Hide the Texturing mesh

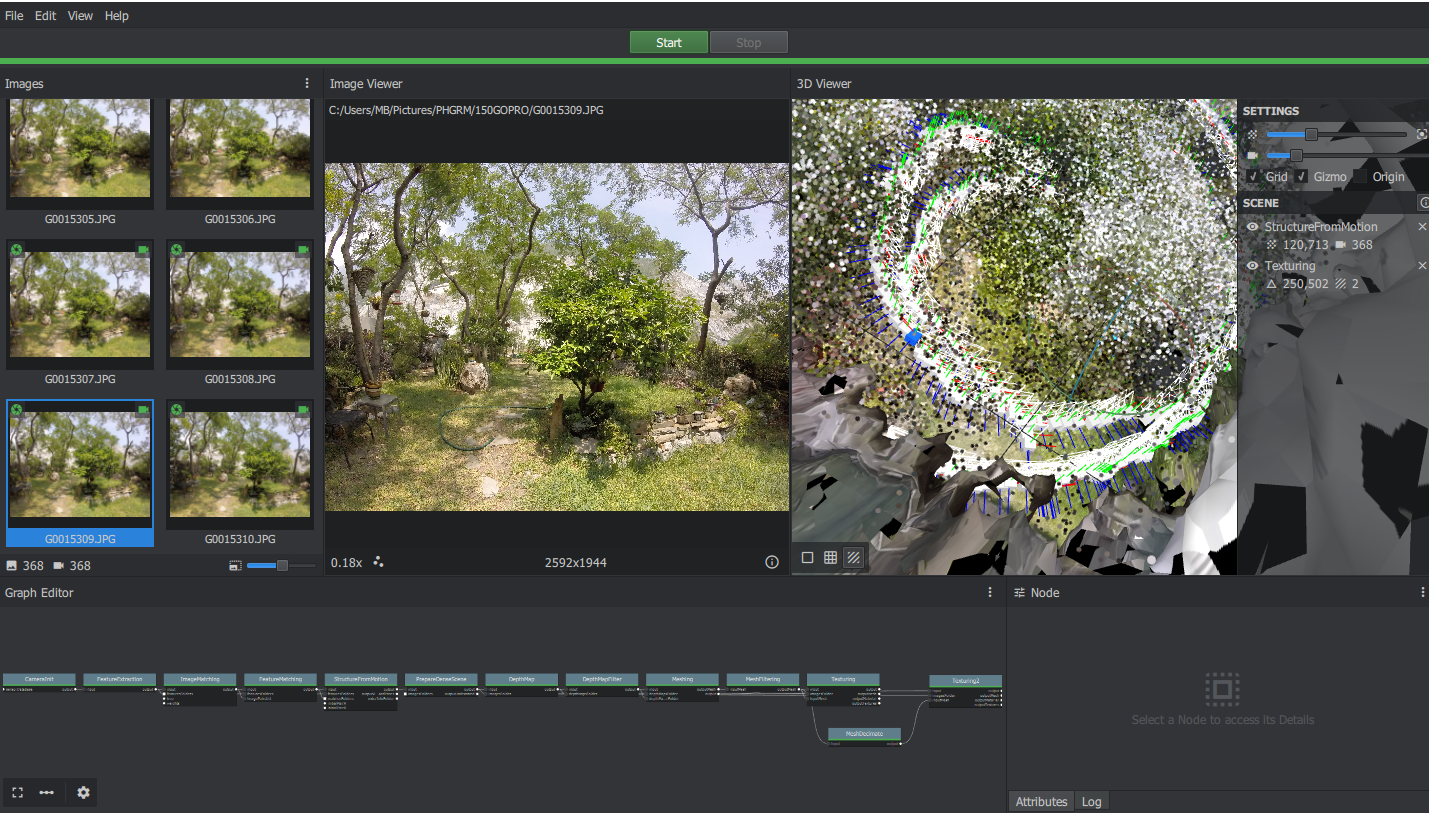click(x=1253, y=266)
